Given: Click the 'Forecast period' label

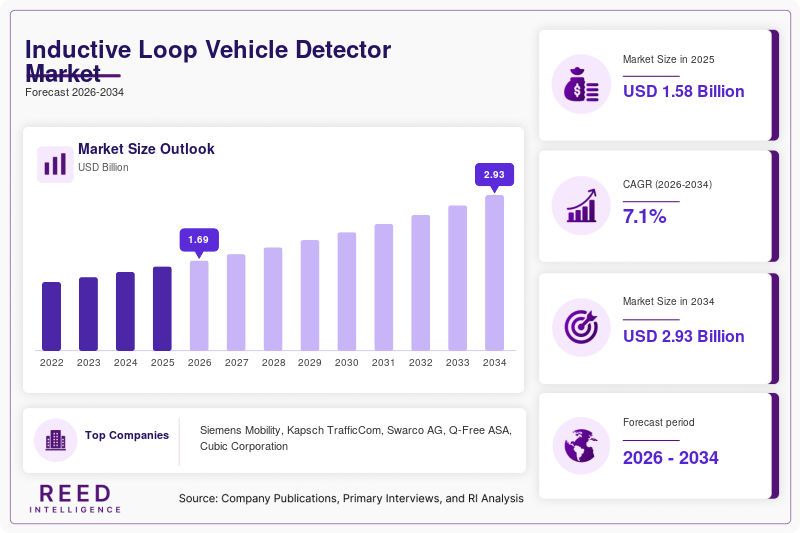Looking at the screenshot, I should tap(659, 422).
